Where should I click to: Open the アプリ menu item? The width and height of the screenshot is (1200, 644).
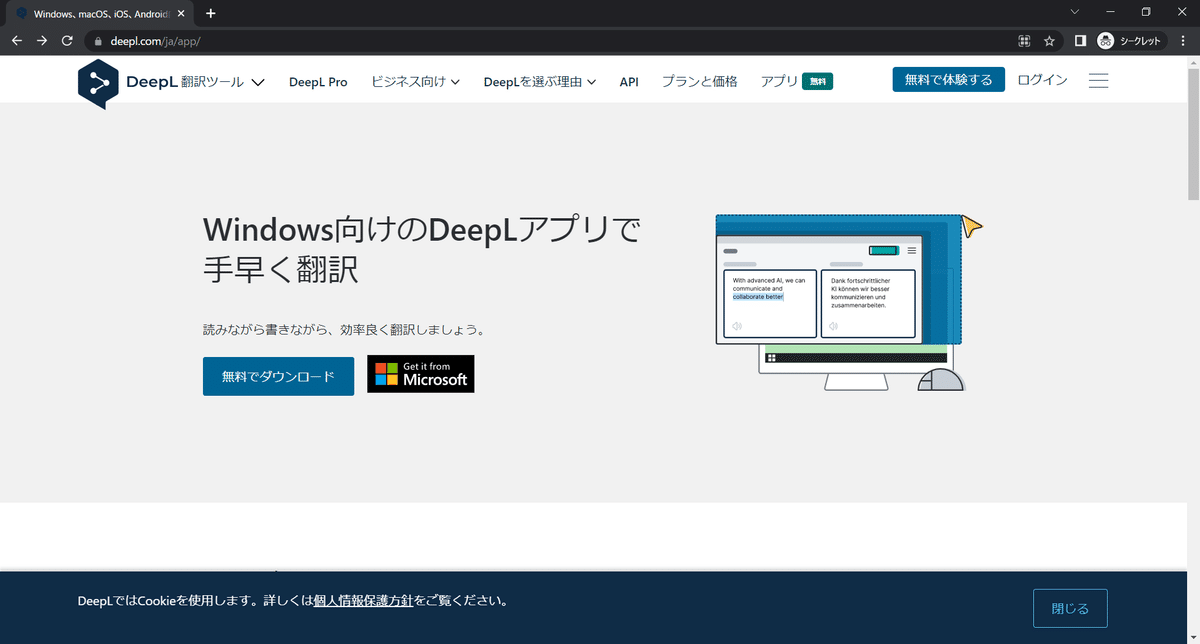tap(779, 82)
